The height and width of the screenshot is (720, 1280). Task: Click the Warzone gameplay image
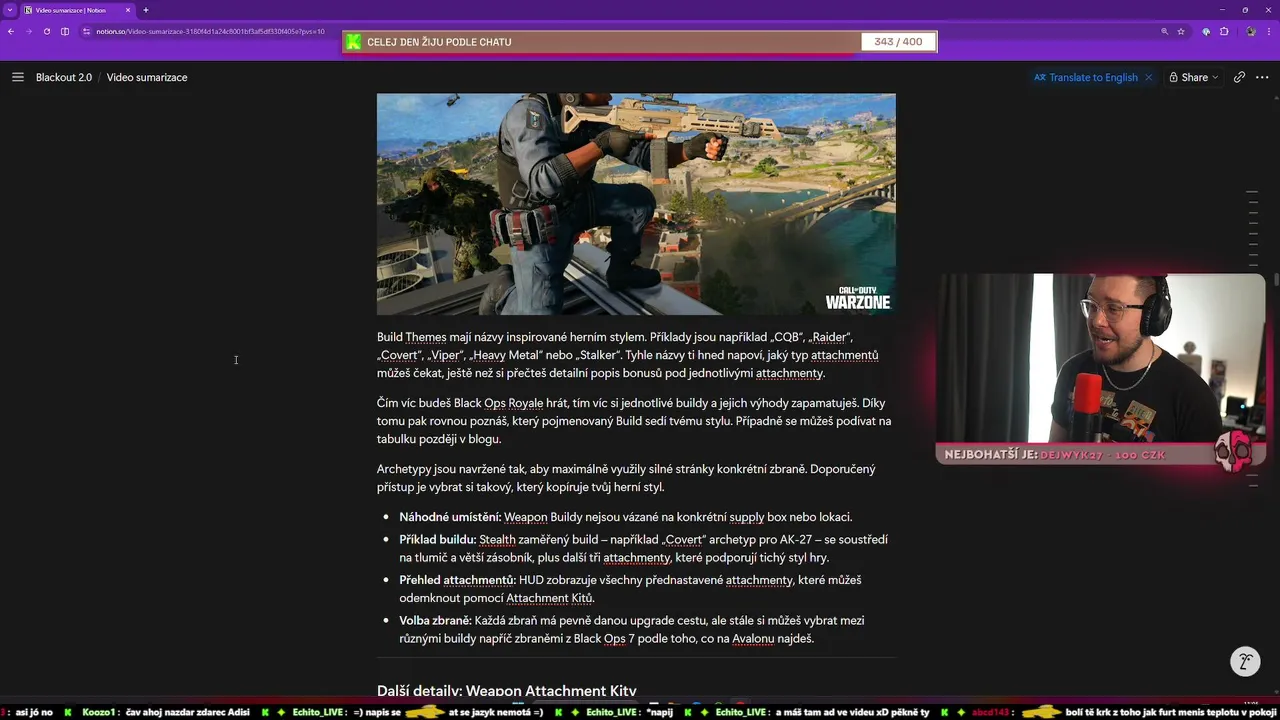[636, 204]
